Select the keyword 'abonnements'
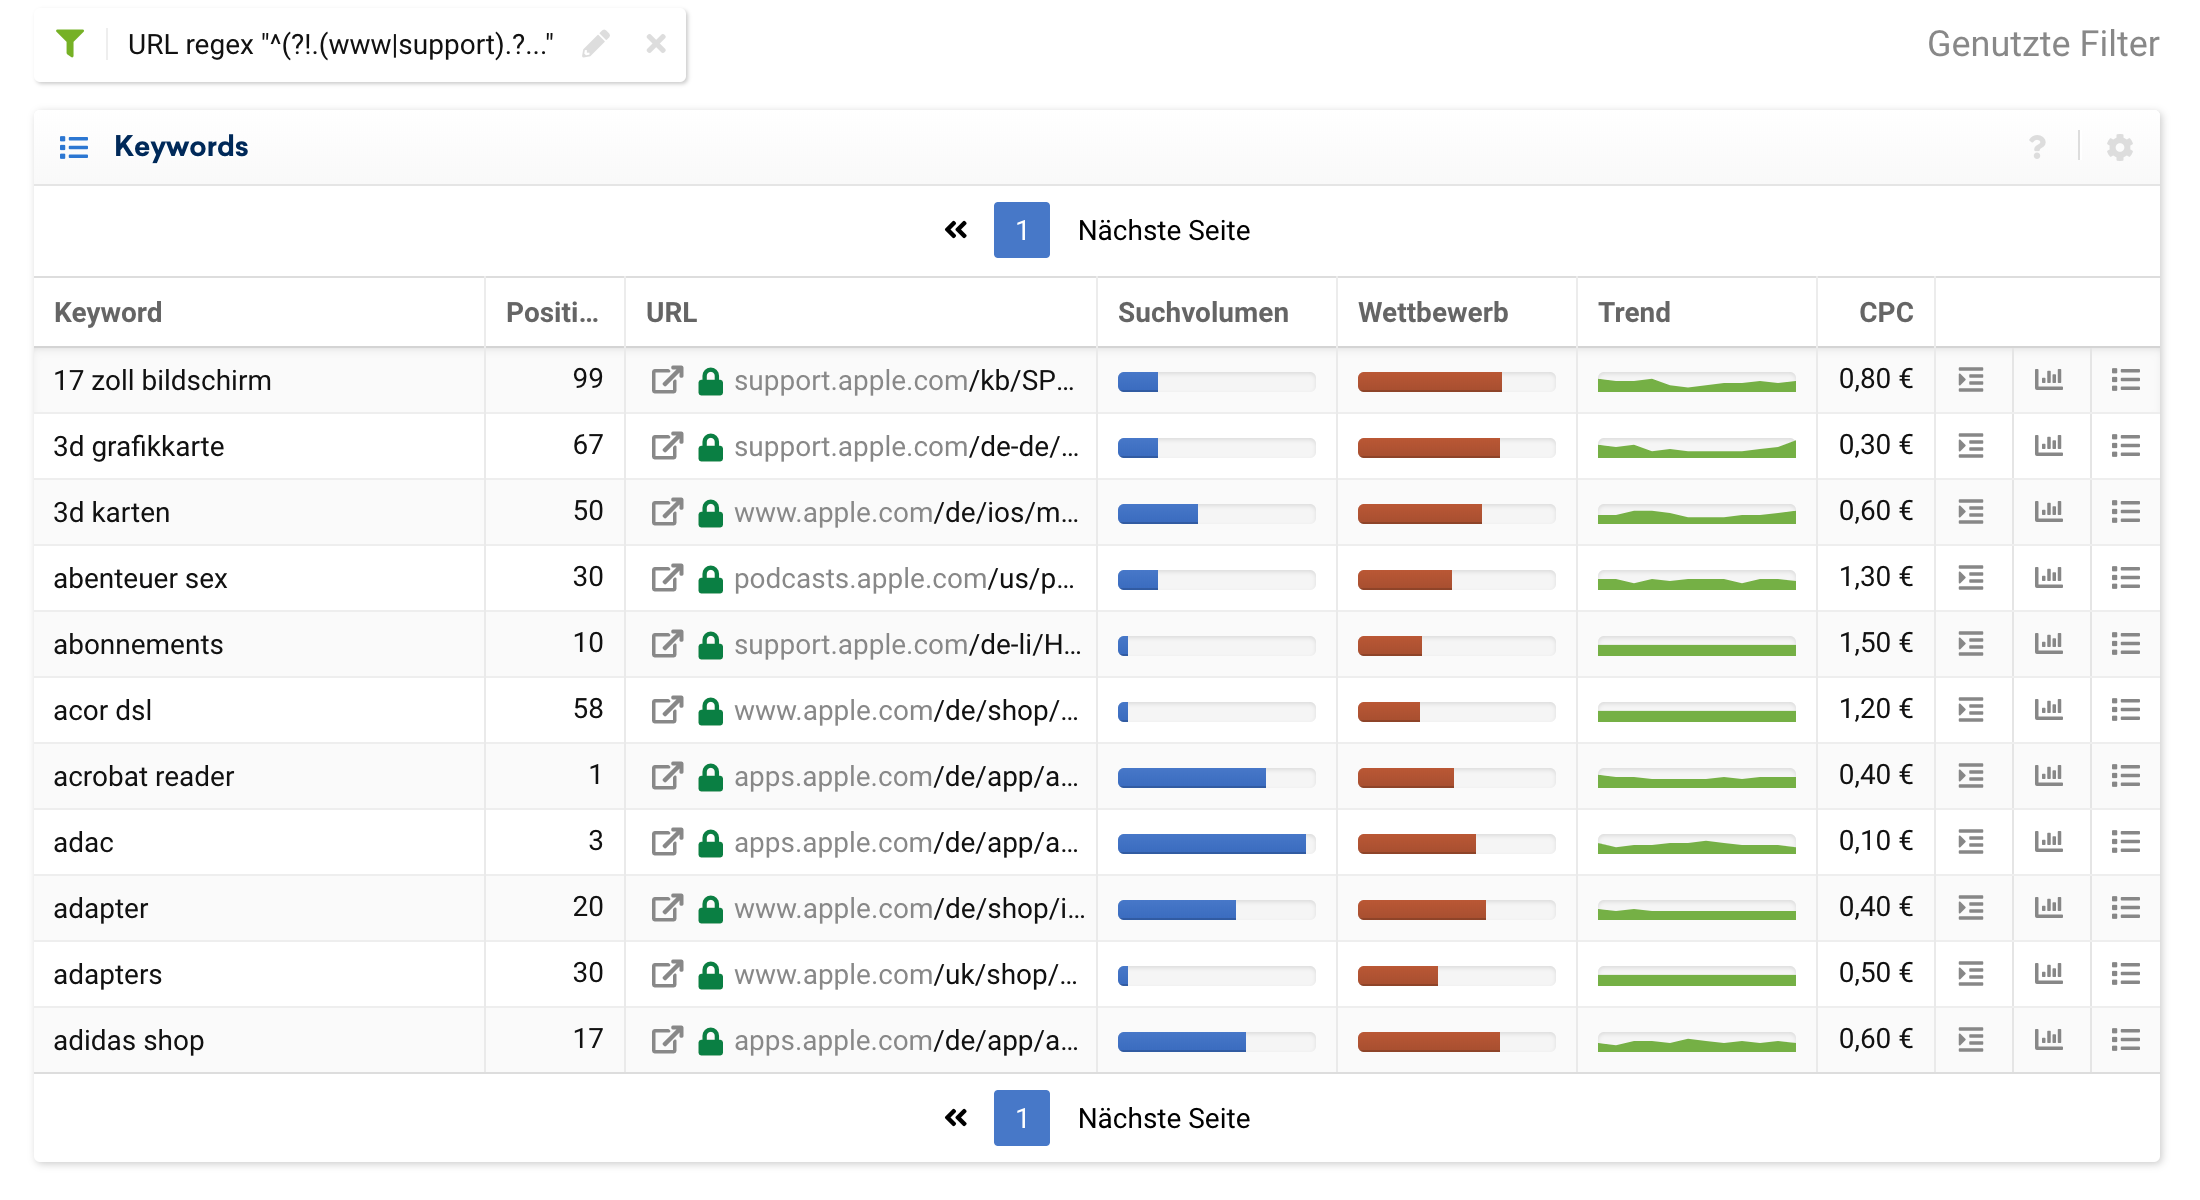This screenshot has height=1200, width=2200. coord(138,644)
